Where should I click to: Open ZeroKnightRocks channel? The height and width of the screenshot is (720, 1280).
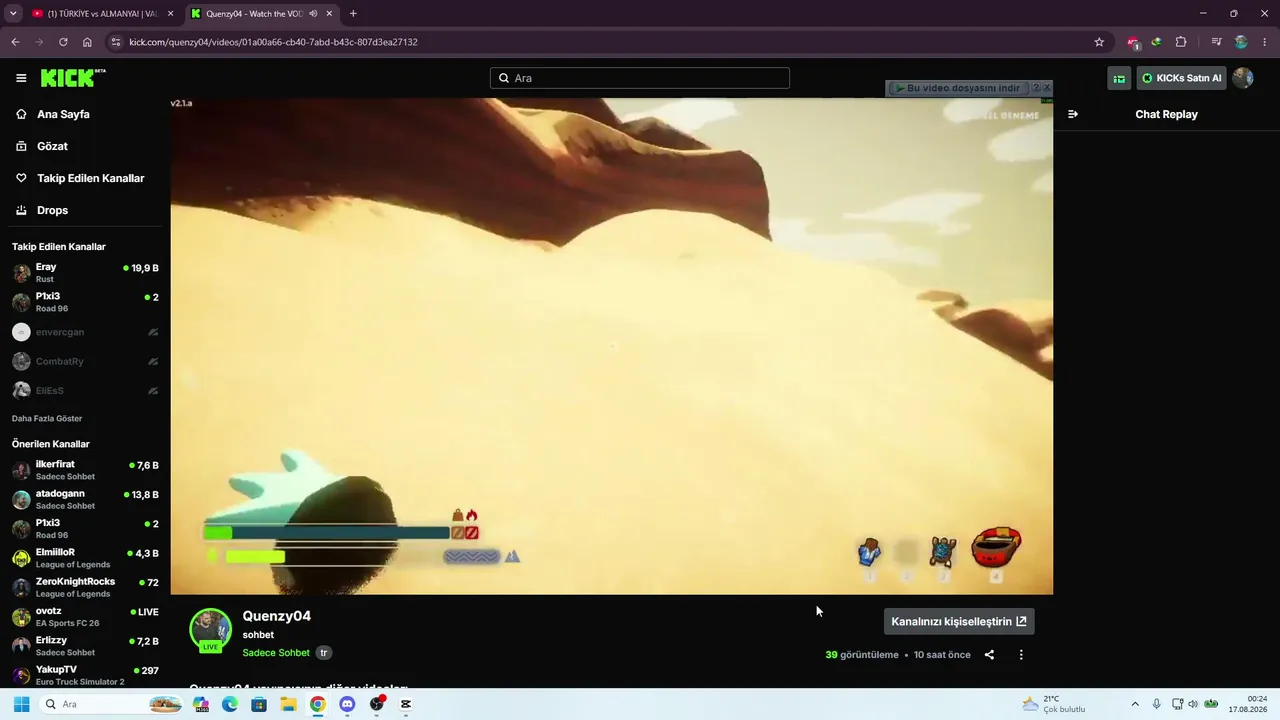tap(85, 587)
